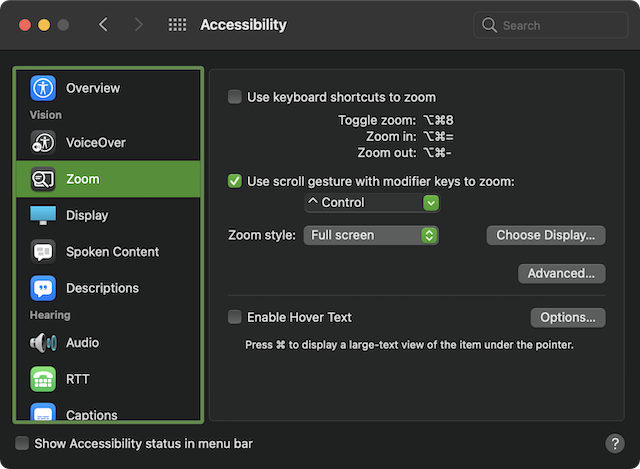Viewport: 640px width, 469px height.
Task: Expand the Zoom style Full screen dropdown
Action: pyautogui.click(x=371, y=235)
